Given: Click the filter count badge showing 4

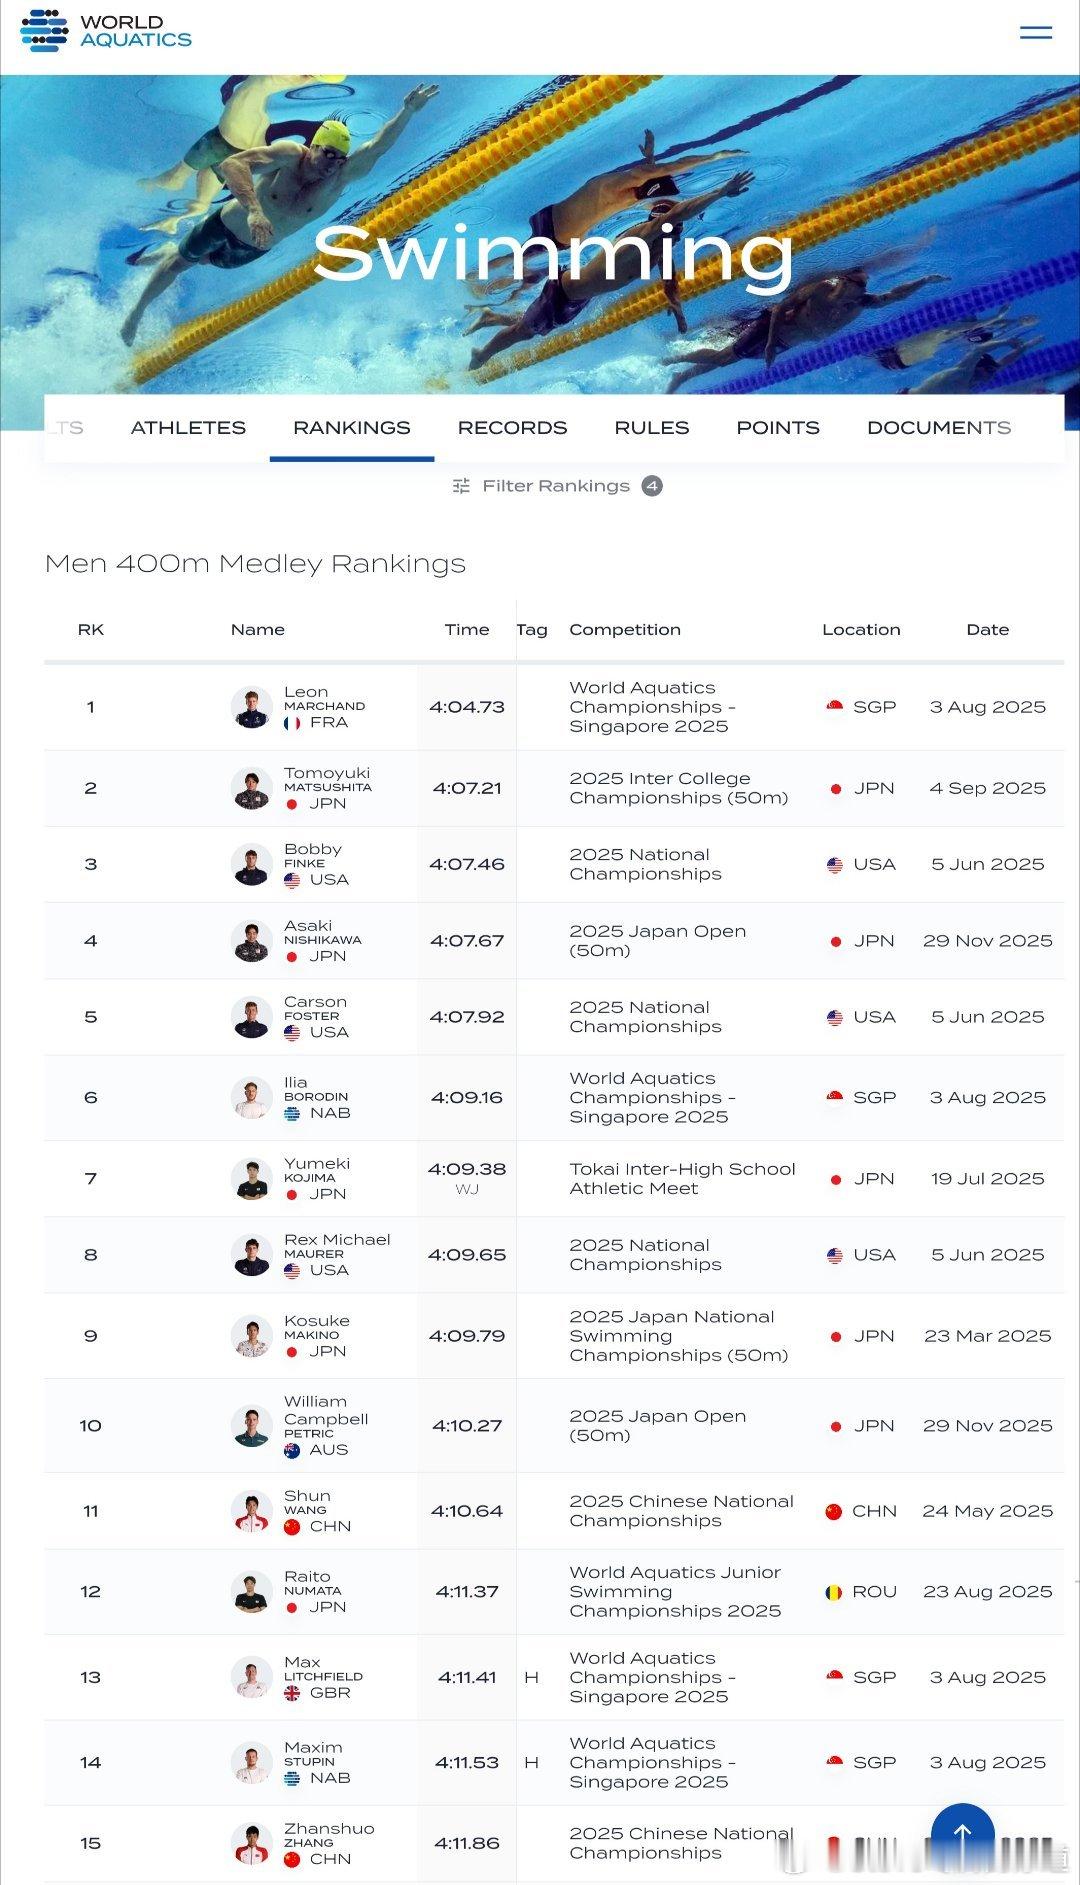Looking at the screenshot, I should pyautogui.click(x=652, y=486).
